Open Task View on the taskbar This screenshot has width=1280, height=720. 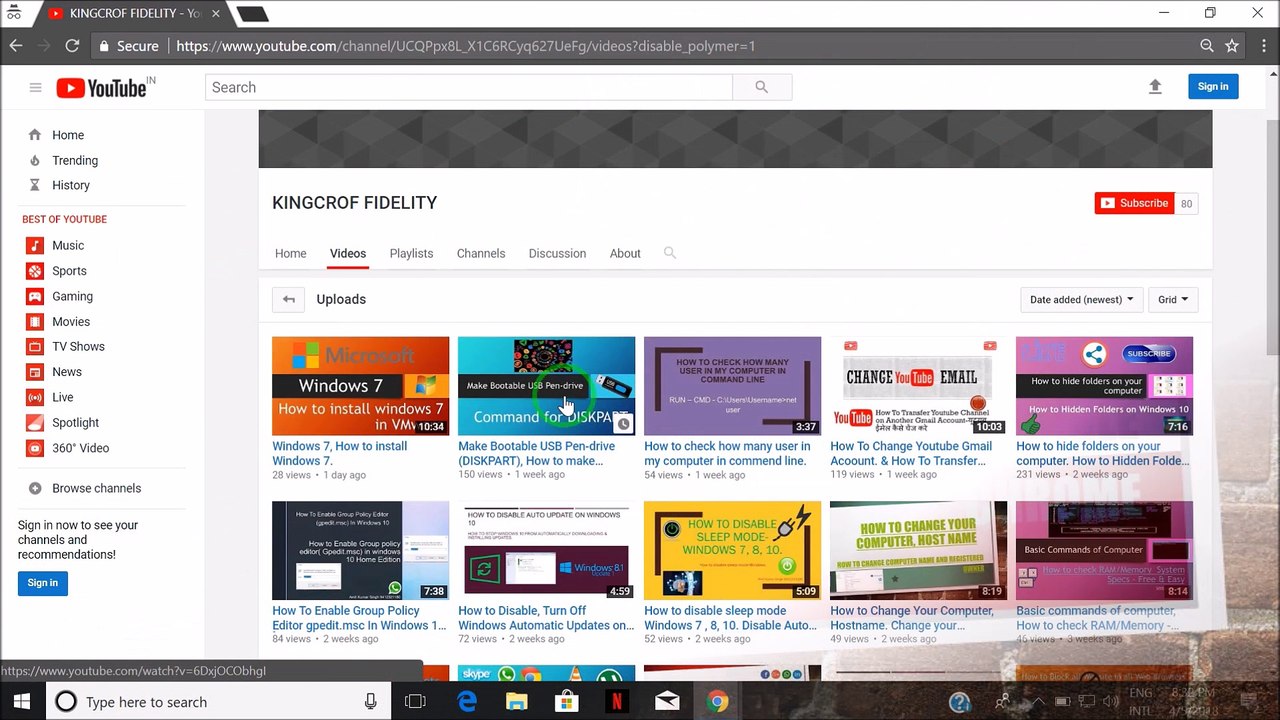[415, 702]
